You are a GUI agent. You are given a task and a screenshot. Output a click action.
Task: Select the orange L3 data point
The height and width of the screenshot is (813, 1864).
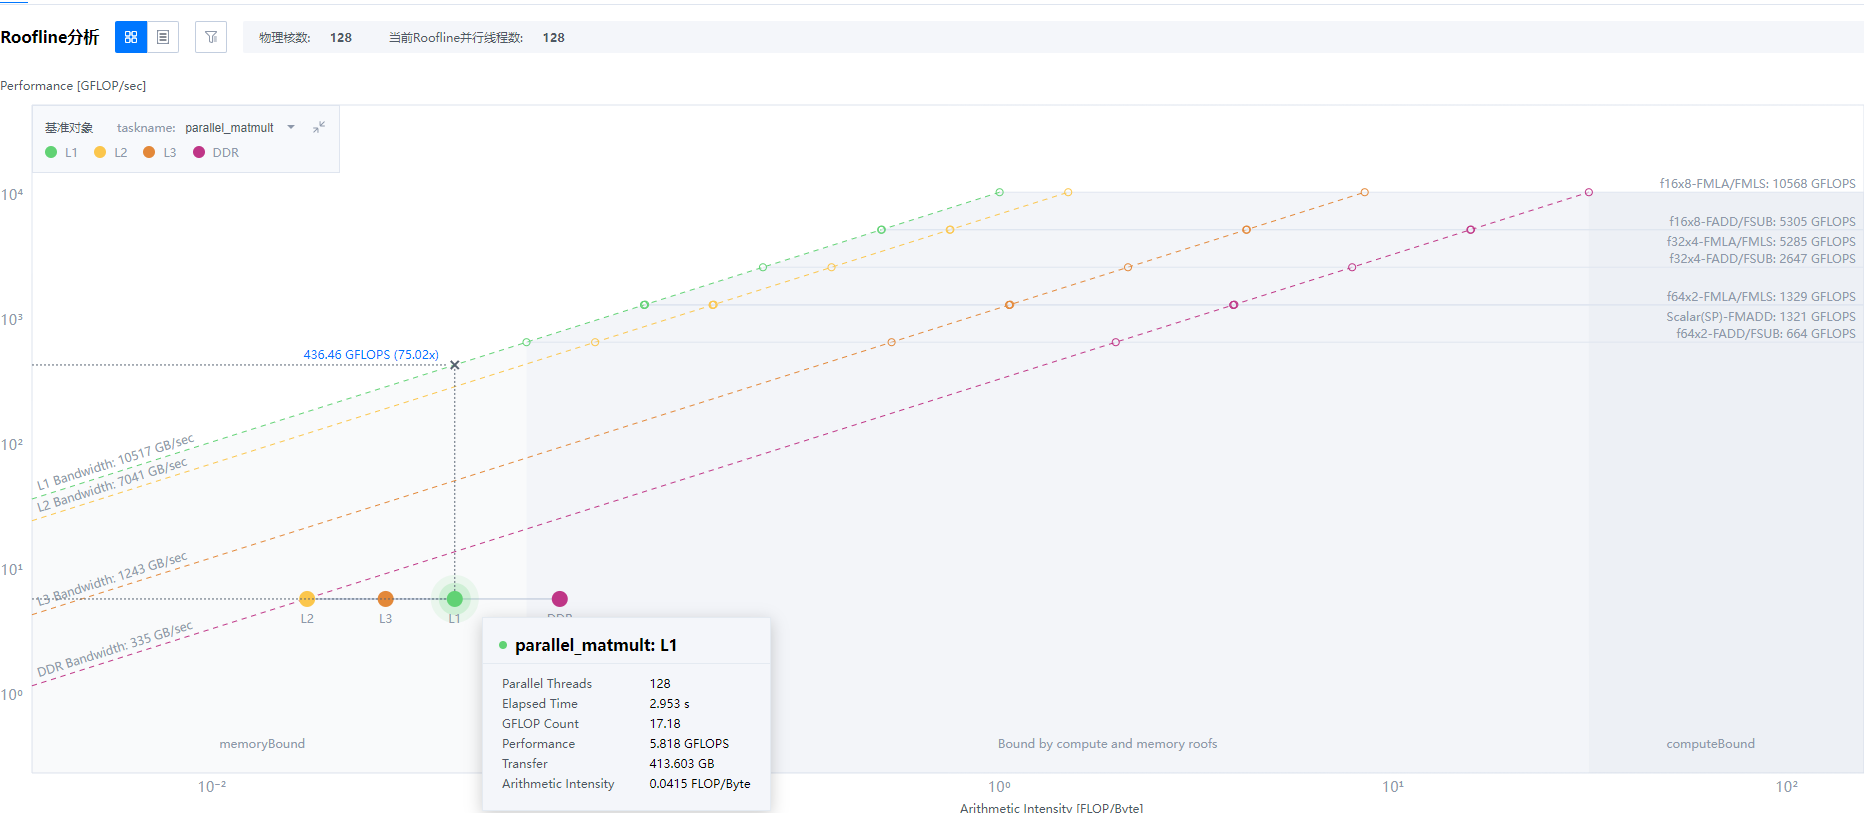[x=386, y=599]
